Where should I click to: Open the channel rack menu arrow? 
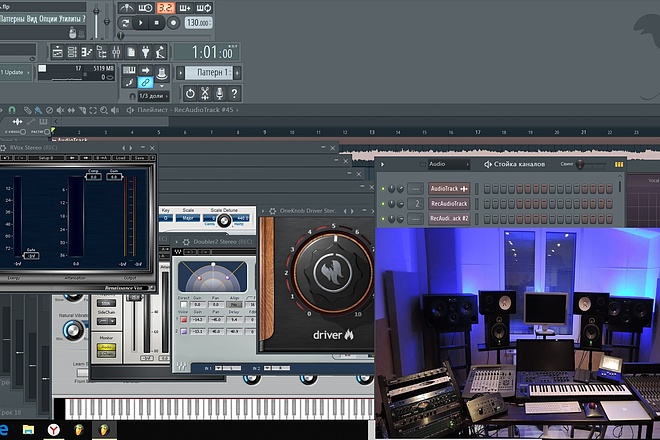(382, 165)
